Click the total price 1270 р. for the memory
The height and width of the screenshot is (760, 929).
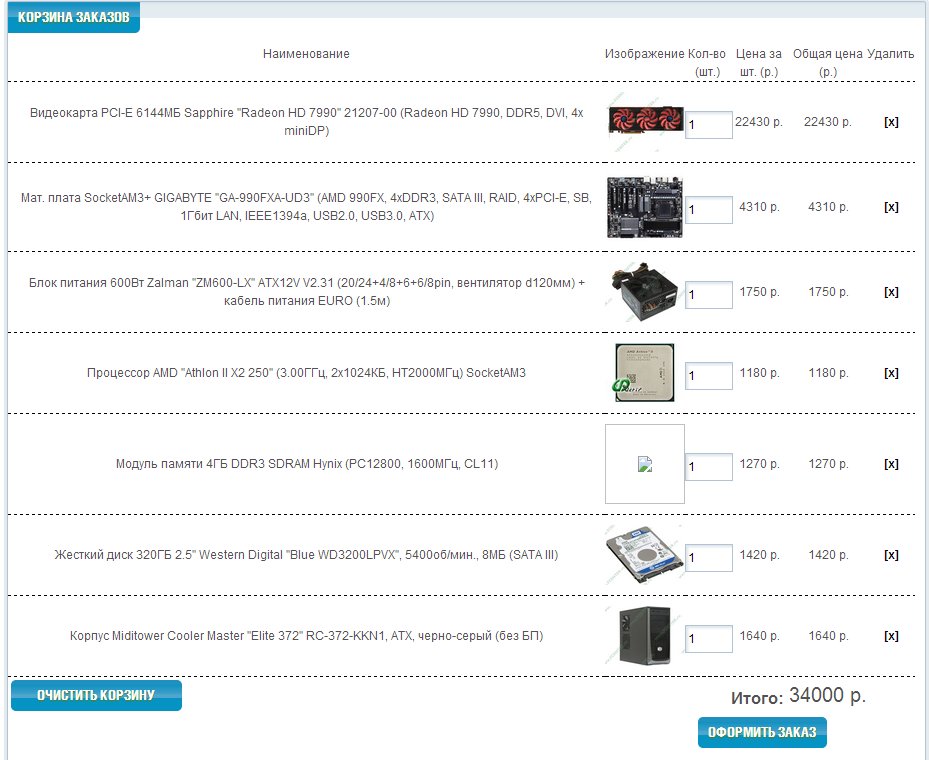(828, 464)
